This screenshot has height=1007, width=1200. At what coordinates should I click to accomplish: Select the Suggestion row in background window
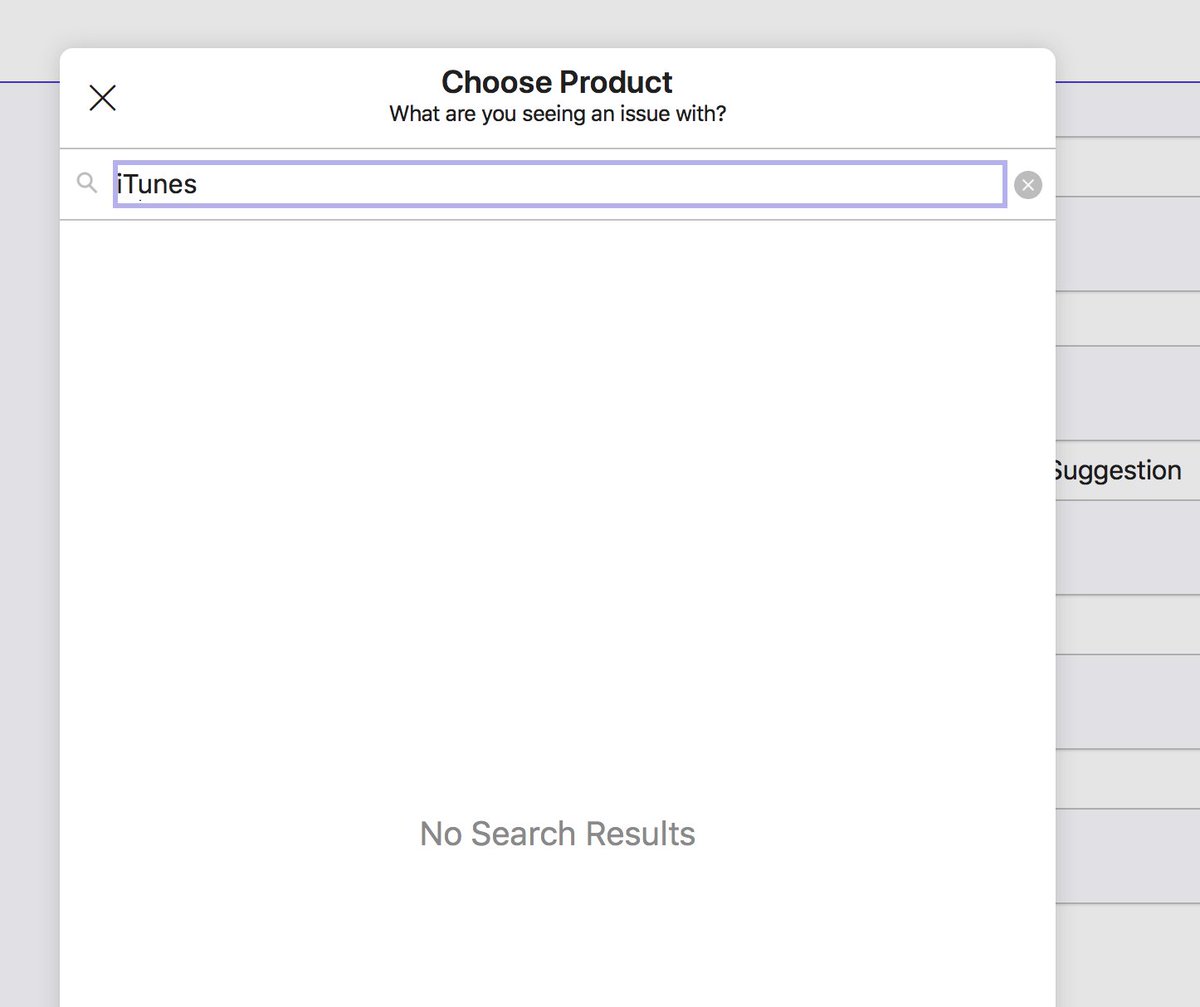(x=1127, y=470)
